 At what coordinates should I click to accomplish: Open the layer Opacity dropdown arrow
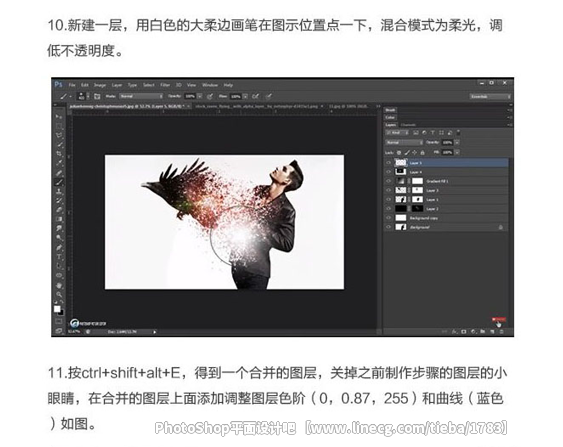[x=457, y=143]
